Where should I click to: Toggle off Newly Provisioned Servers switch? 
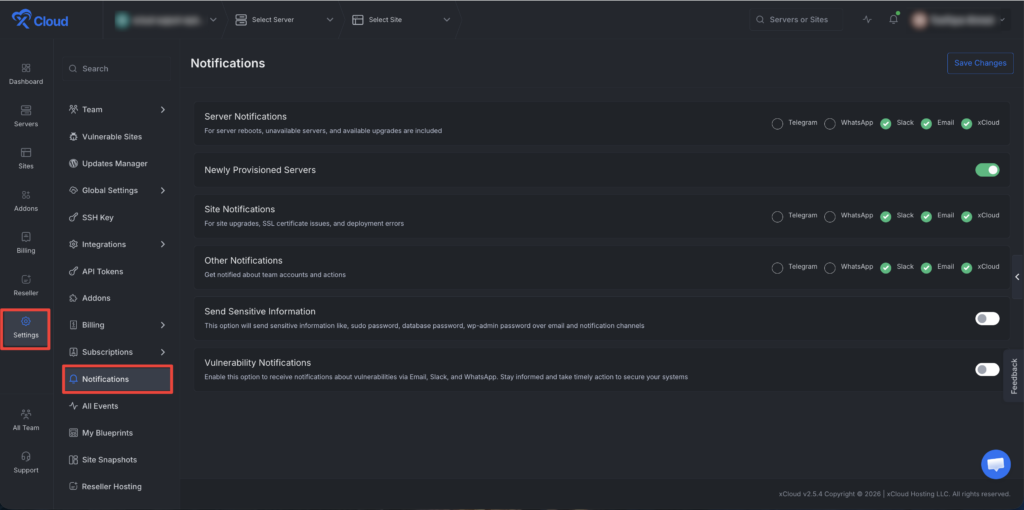(x=987, y=170)
